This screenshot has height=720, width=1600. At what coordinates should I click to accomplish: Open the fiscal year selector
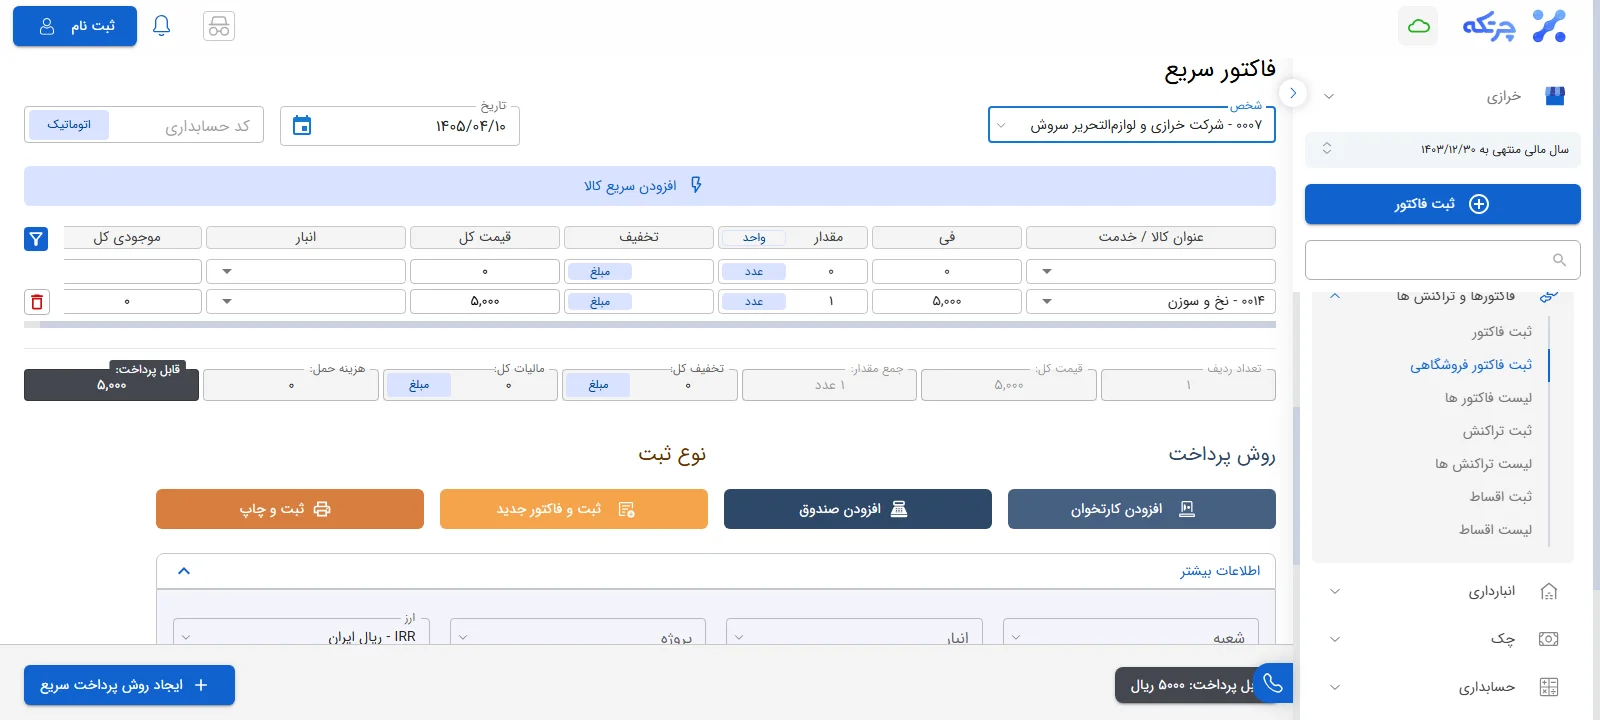(1443, 149)
